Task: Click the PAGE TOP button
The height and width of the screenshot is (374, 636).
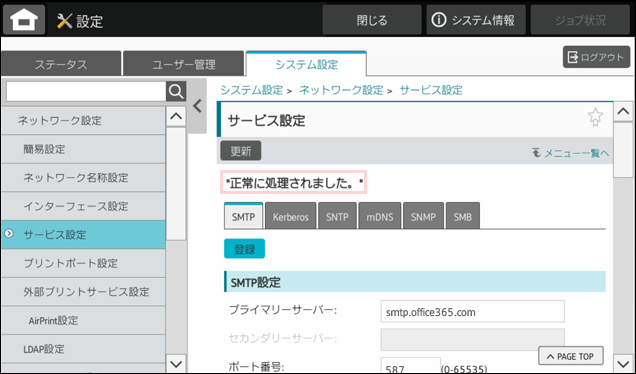Action: [571, 356]
